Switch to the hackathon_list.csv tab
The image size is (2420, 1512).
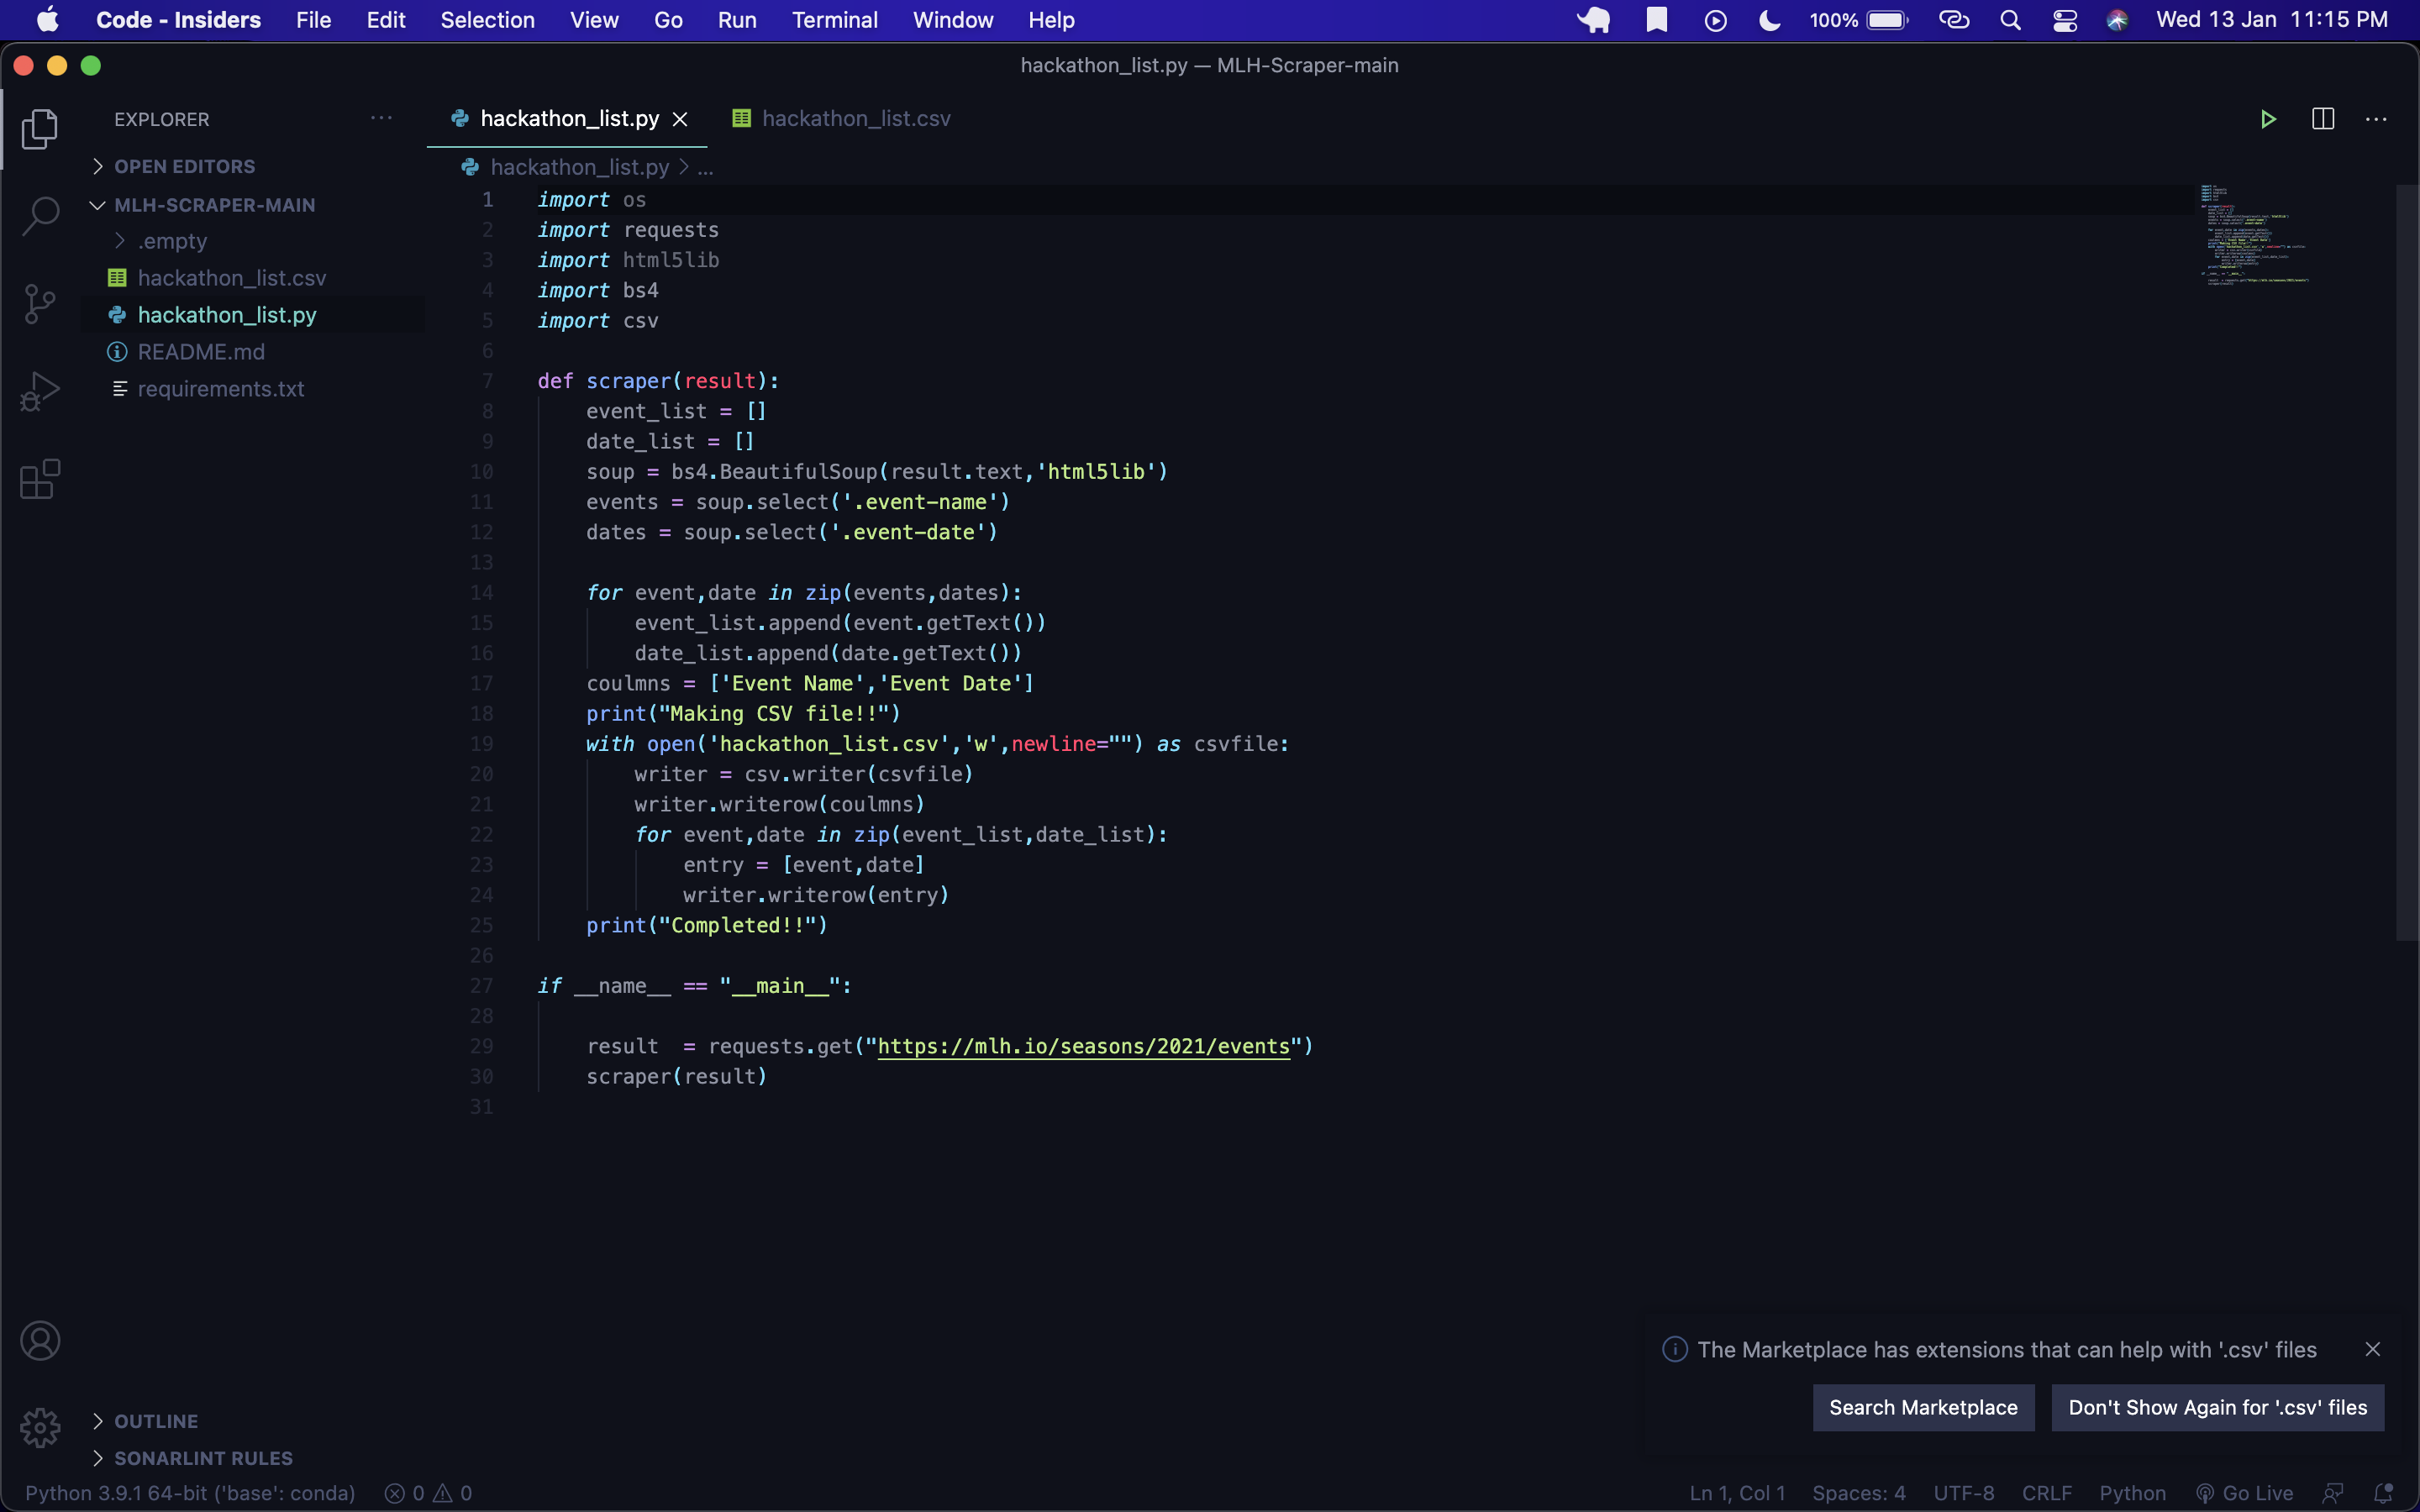click(855, 119)
